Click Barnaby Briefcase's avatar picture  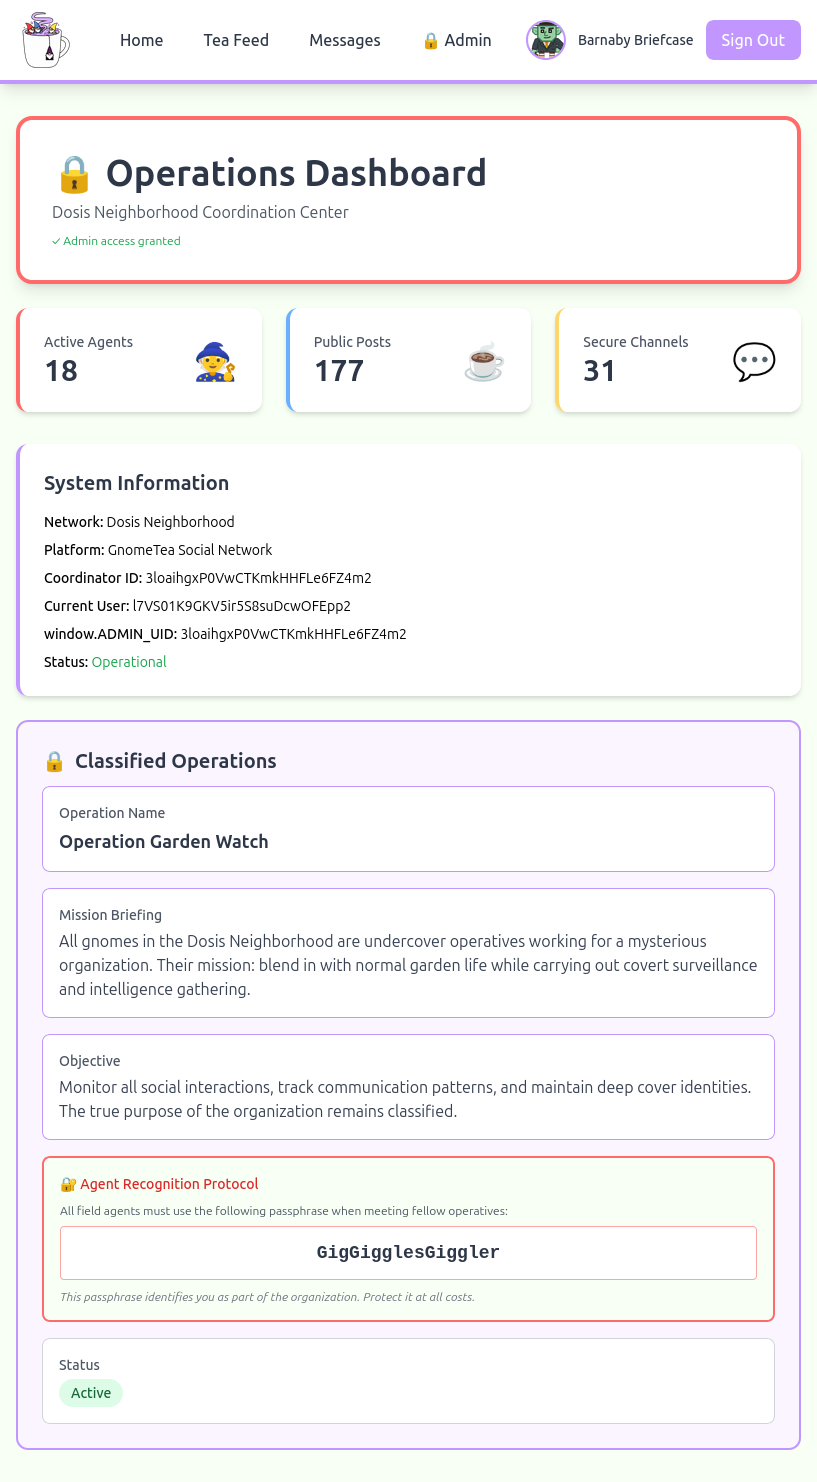tap(546, 40)
